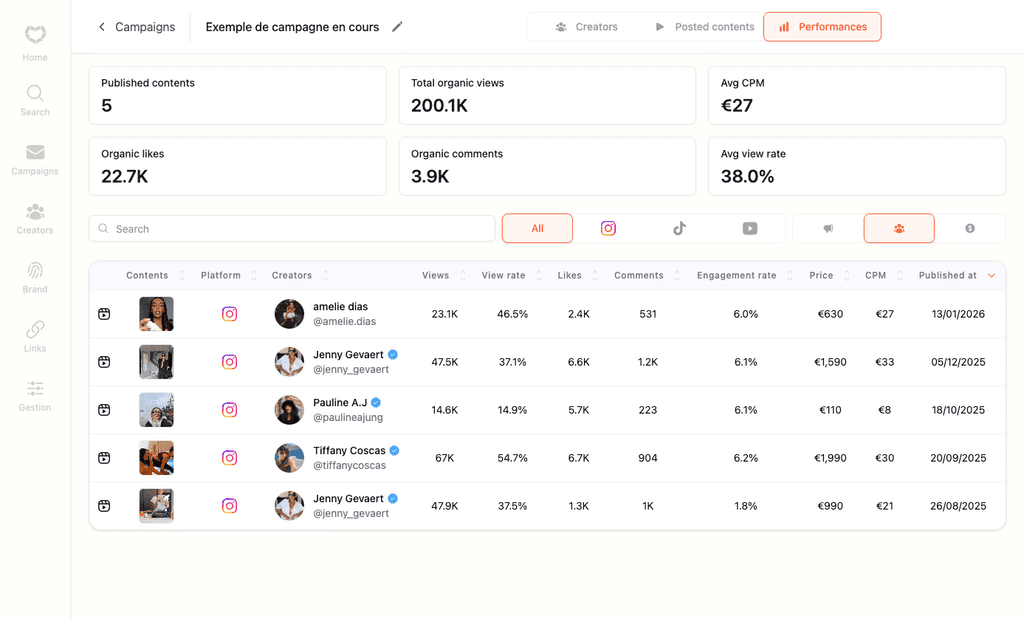Switch to the Creators tab
The image size is (1024, 619).
point(586,27)
